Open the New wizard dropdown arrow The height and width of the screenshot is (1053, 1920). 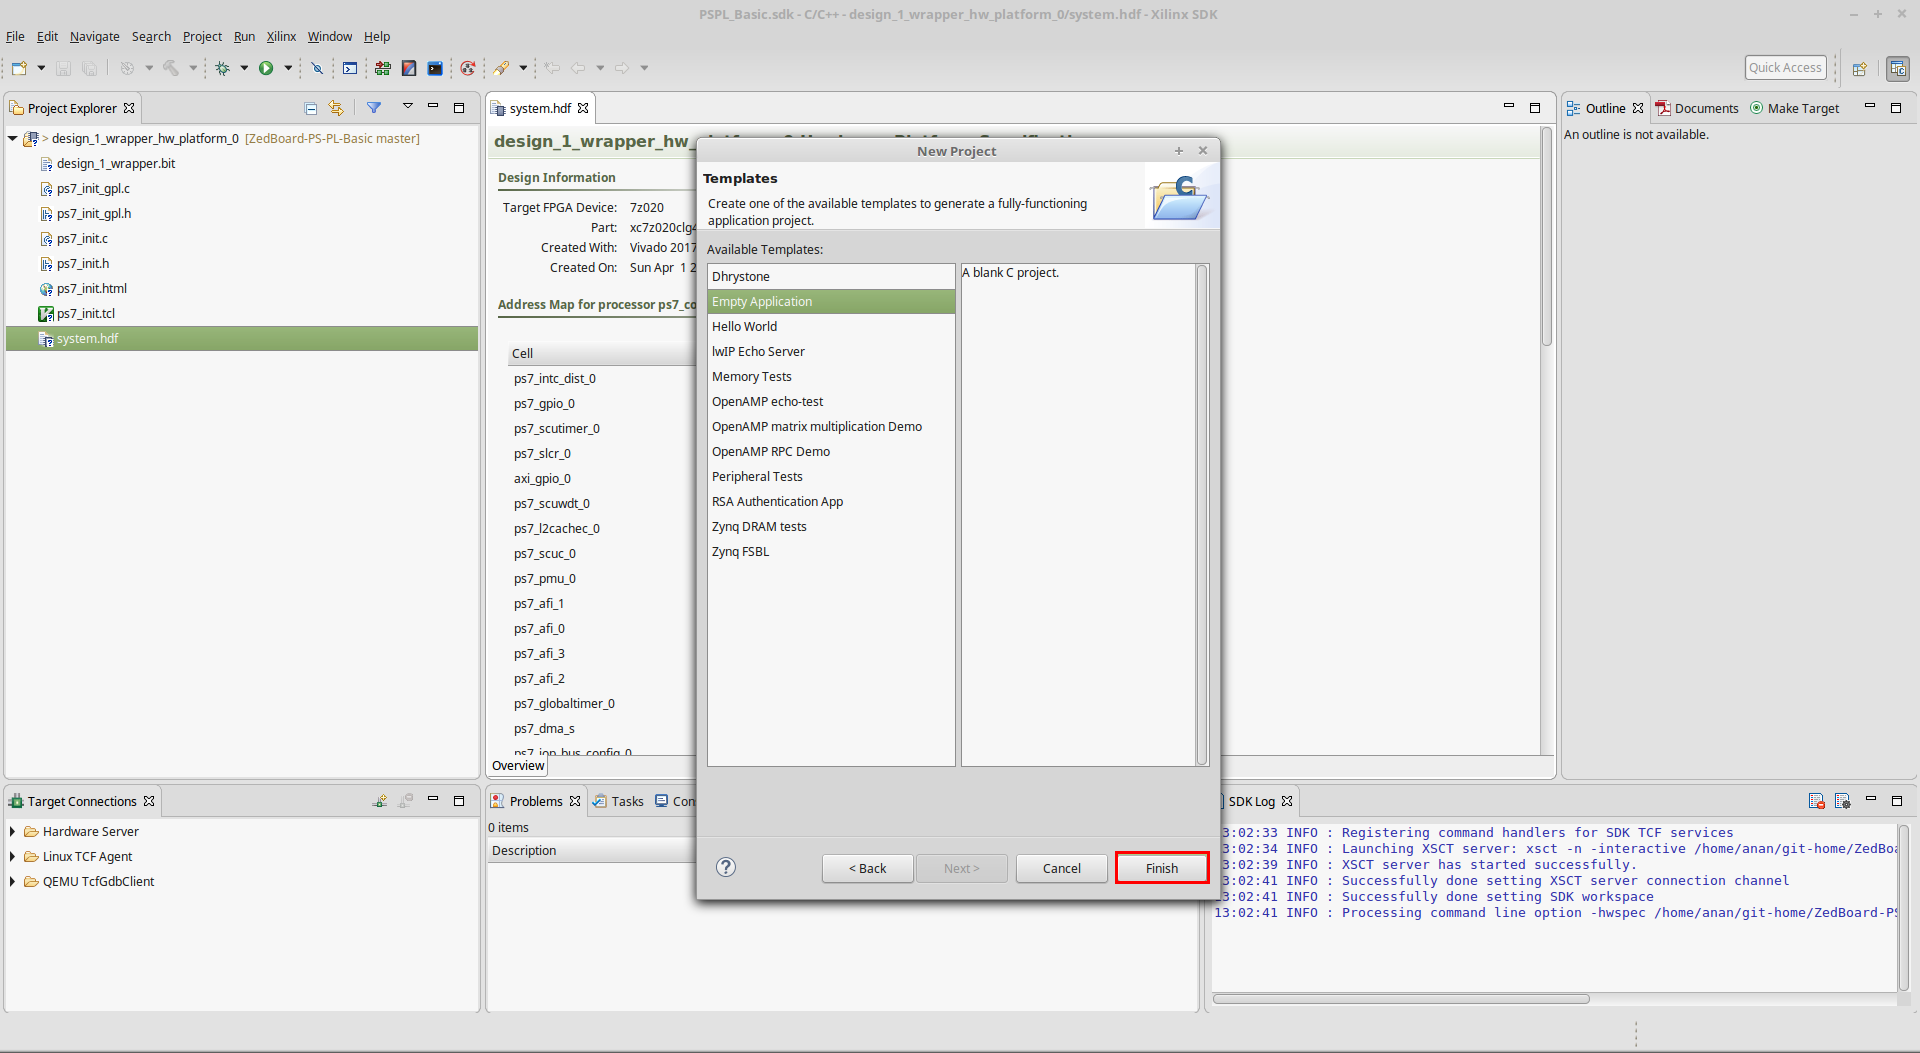(41, 68)
